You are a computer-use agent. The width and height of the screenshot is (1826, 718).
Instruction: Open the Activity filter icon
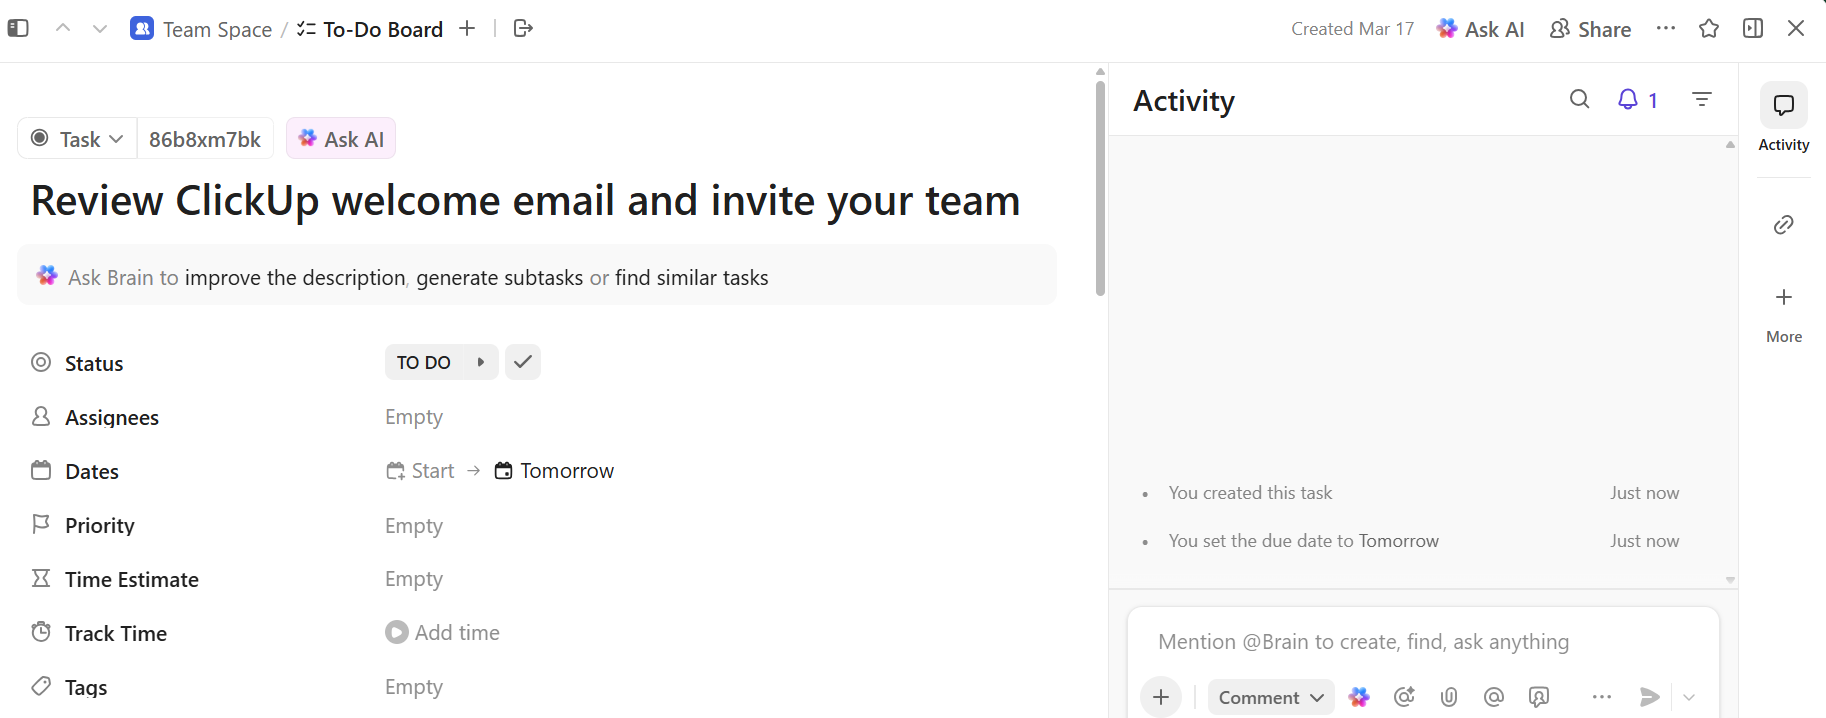click(1701, 99)
